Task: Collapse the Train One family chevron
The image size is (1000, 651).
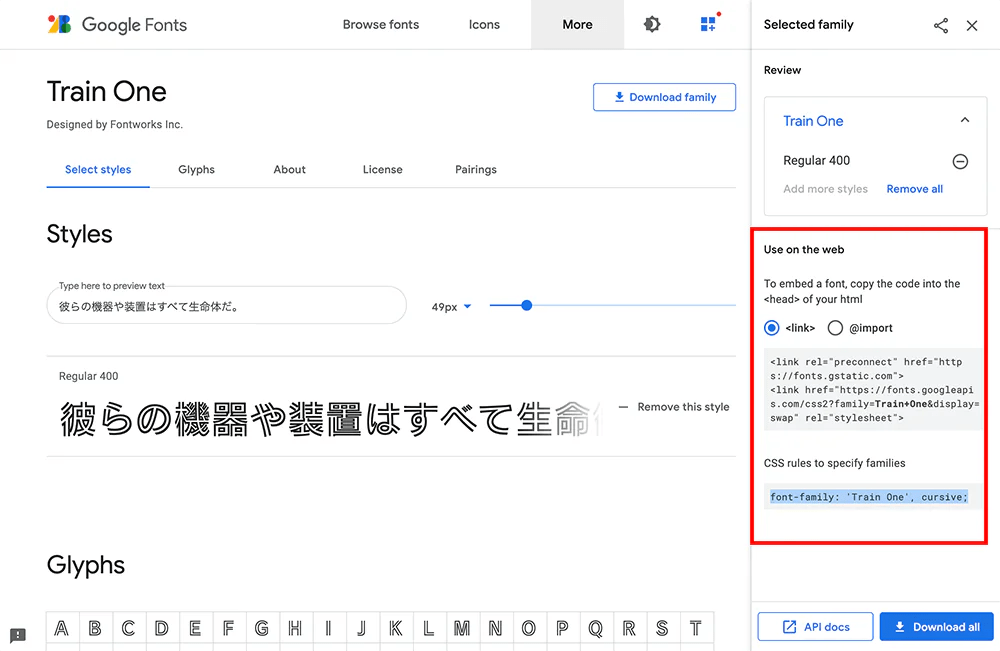Action: 965,120
